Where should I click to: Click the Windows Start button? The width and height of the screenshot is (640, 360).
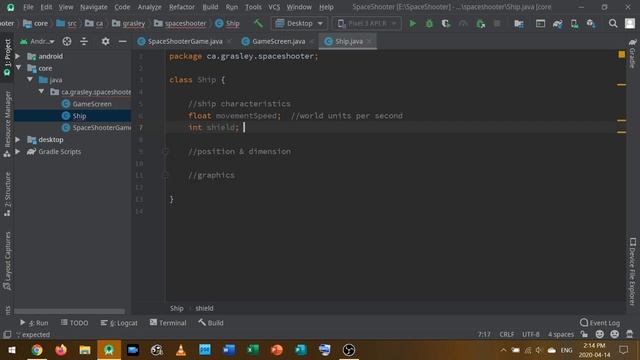12,350
